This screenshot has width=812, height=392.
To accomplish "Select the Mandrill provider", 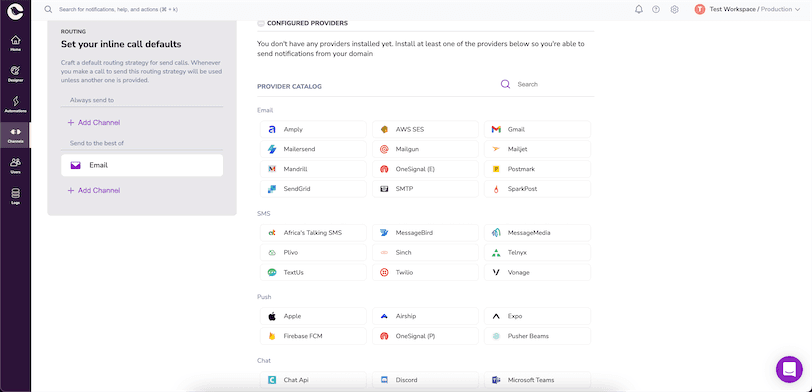I will click(x=313, y=169).
